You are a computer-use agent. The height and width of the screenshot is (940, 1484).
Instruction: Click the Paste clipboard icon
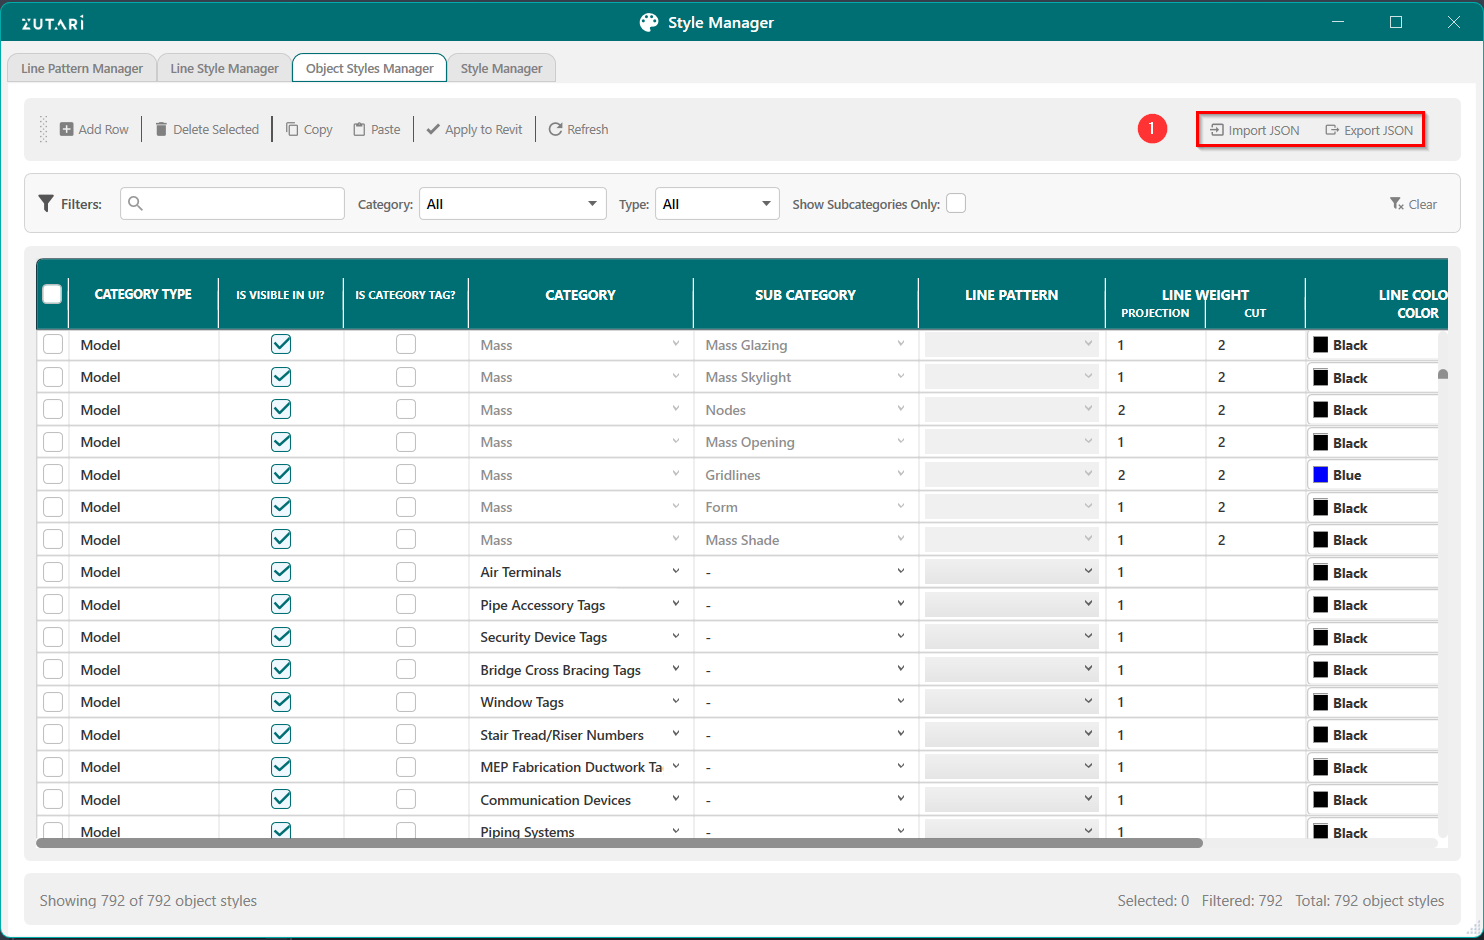(x=359, y=129)
